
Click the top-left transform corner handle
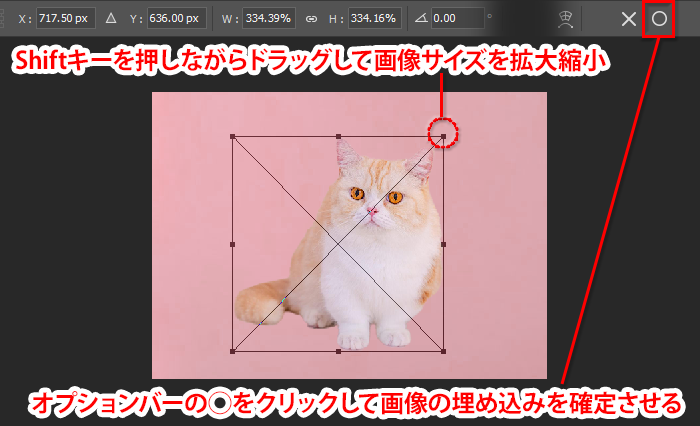pyautogui.click(x=233, y=136)
